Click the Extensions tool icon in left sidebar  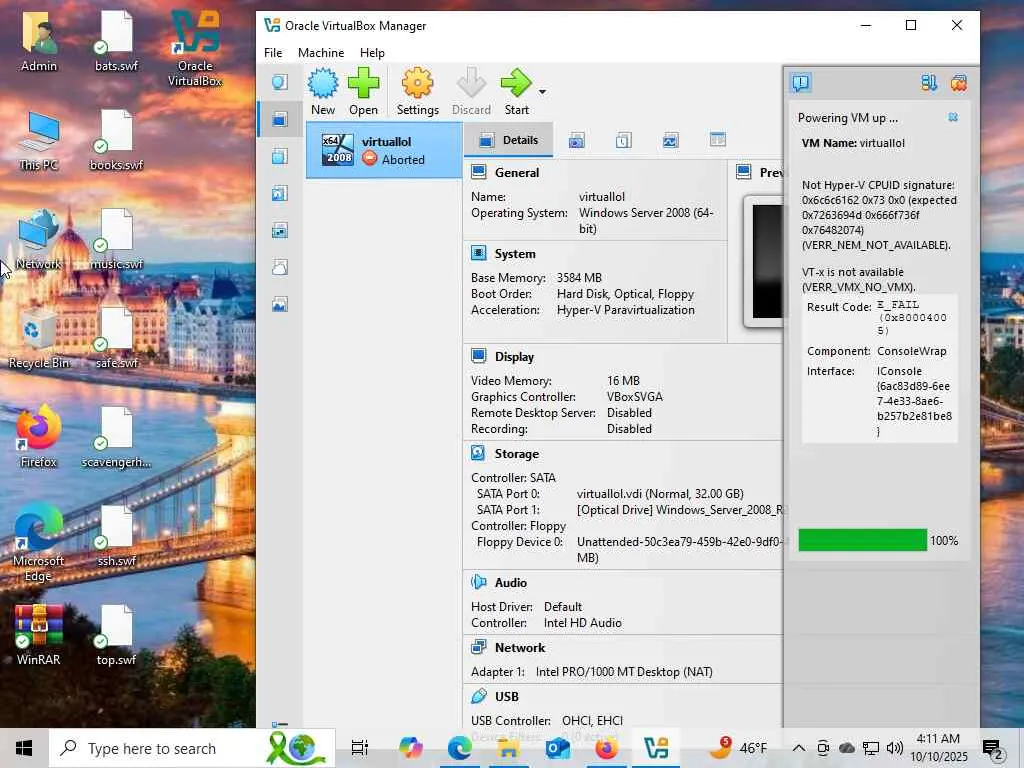coord(280,156)
